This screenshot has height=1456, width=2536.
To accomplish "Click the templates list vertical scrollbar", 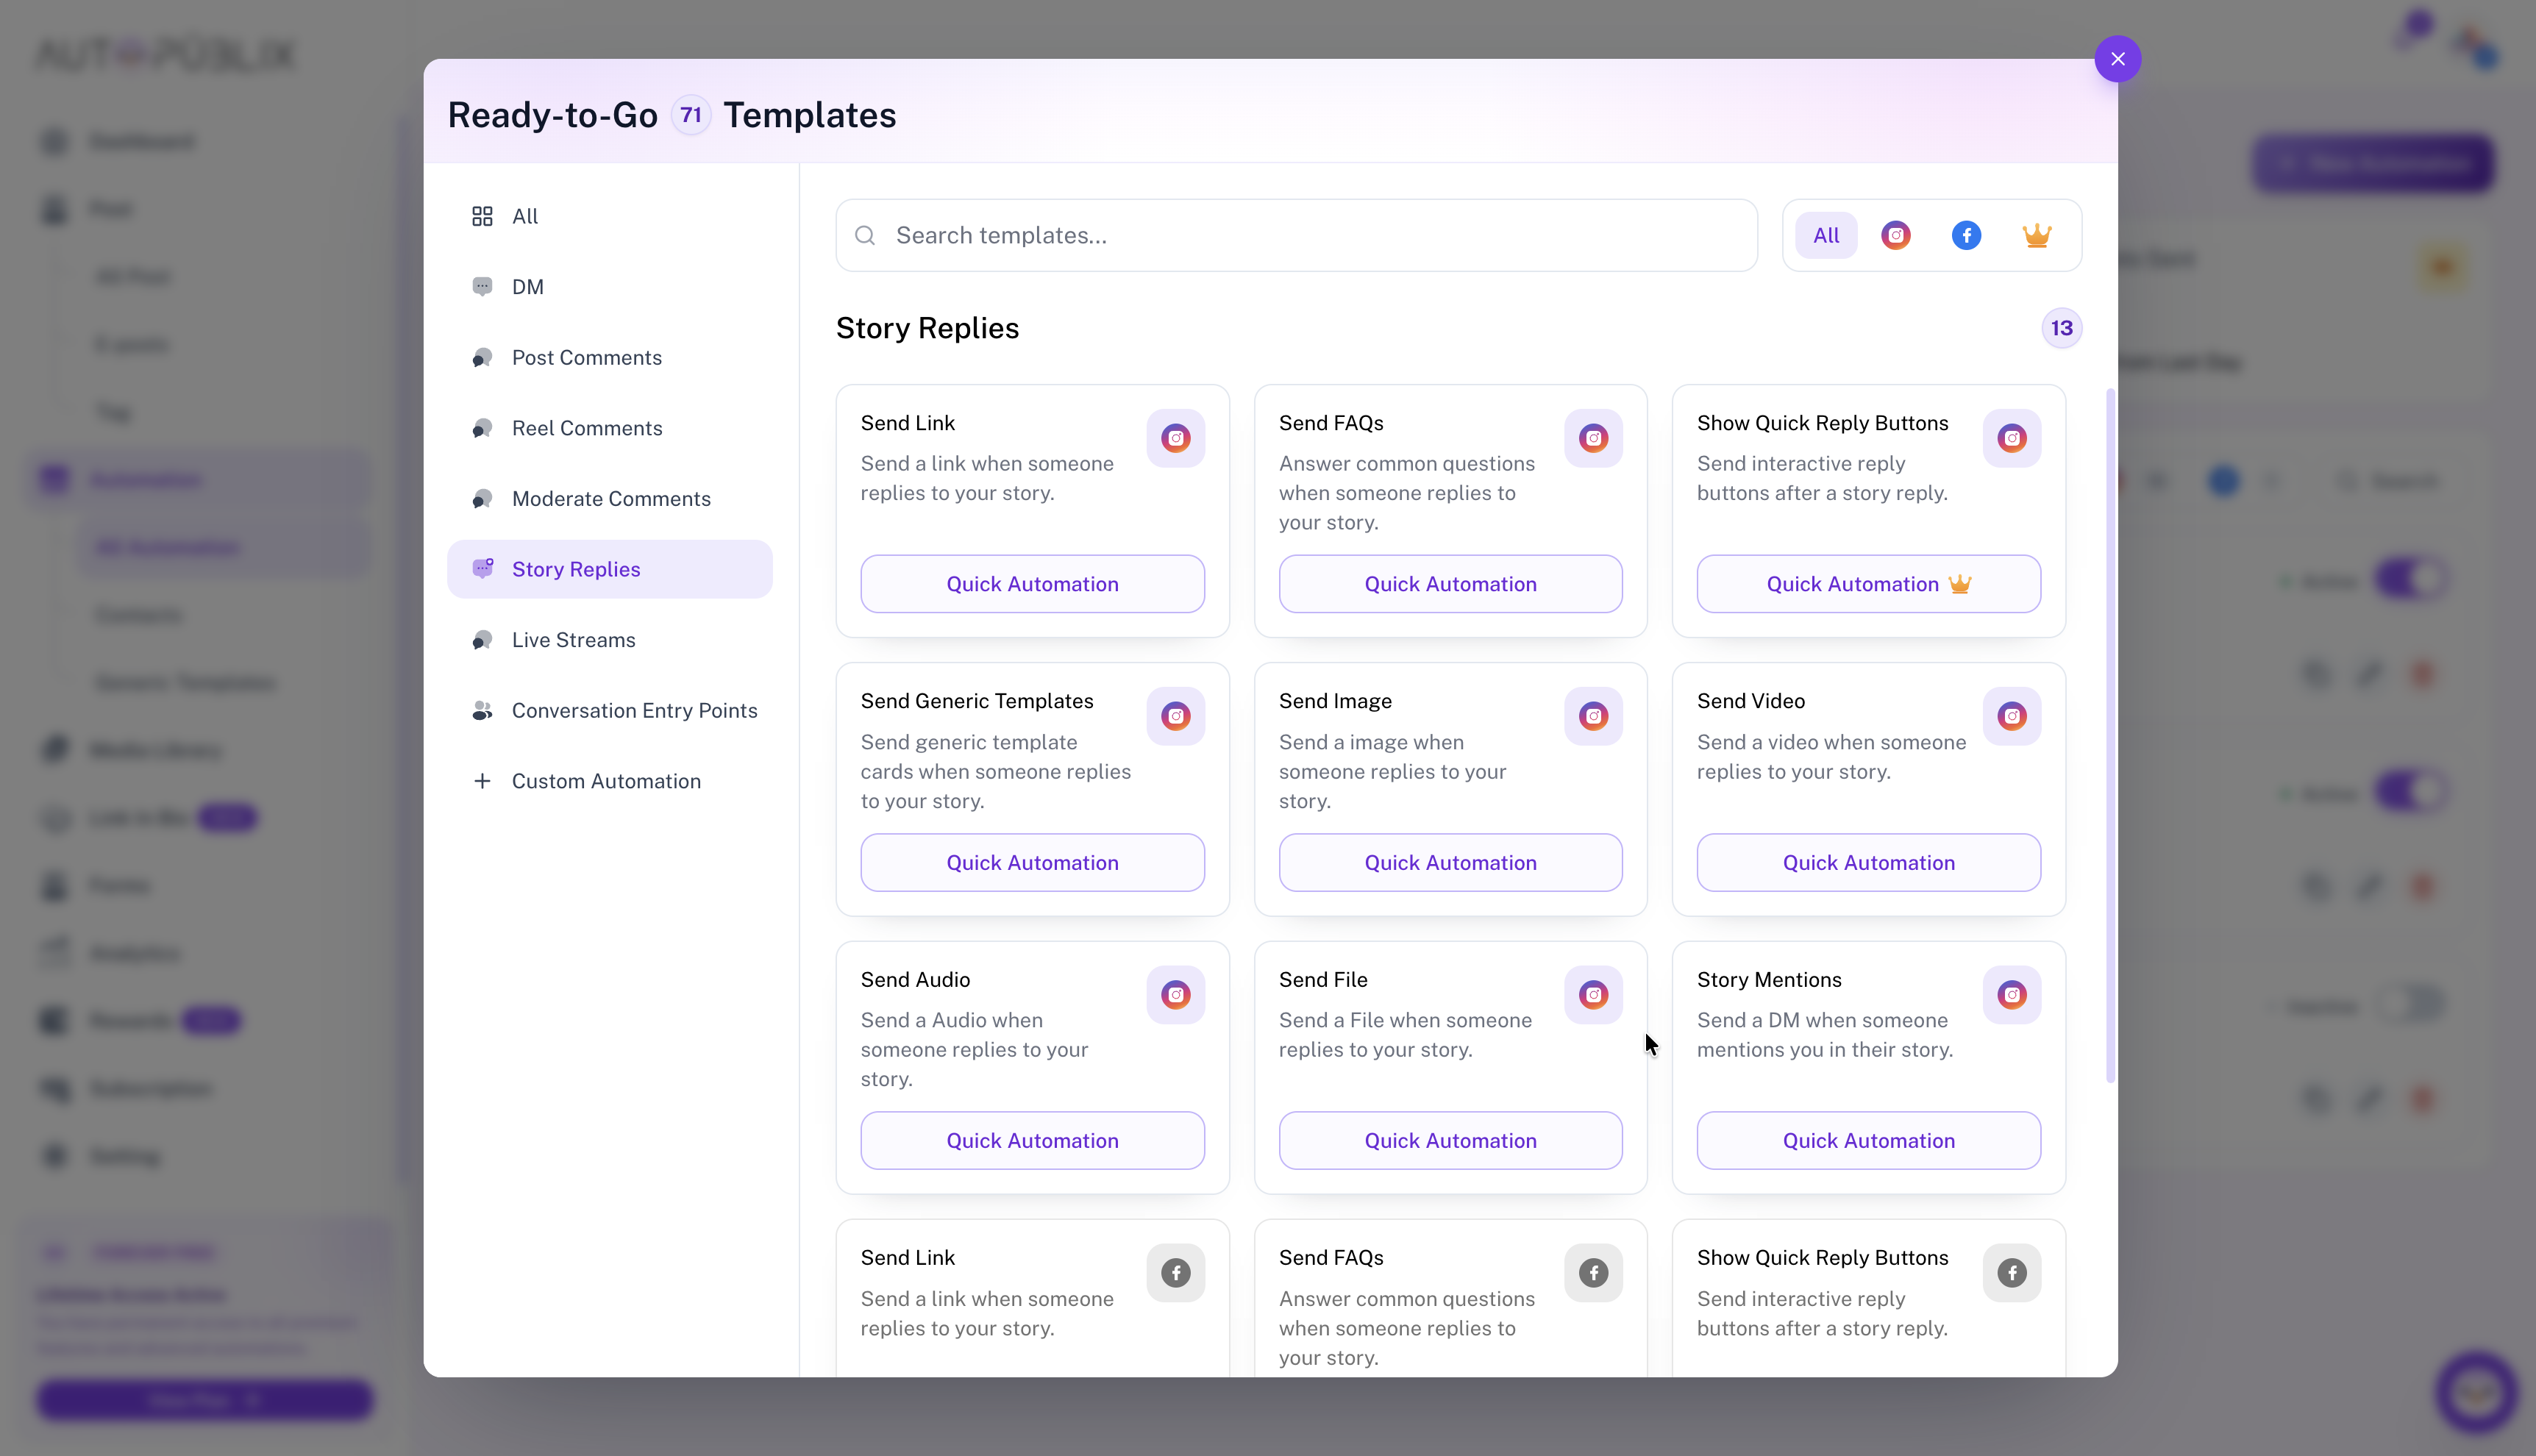I will (2110, 735).
